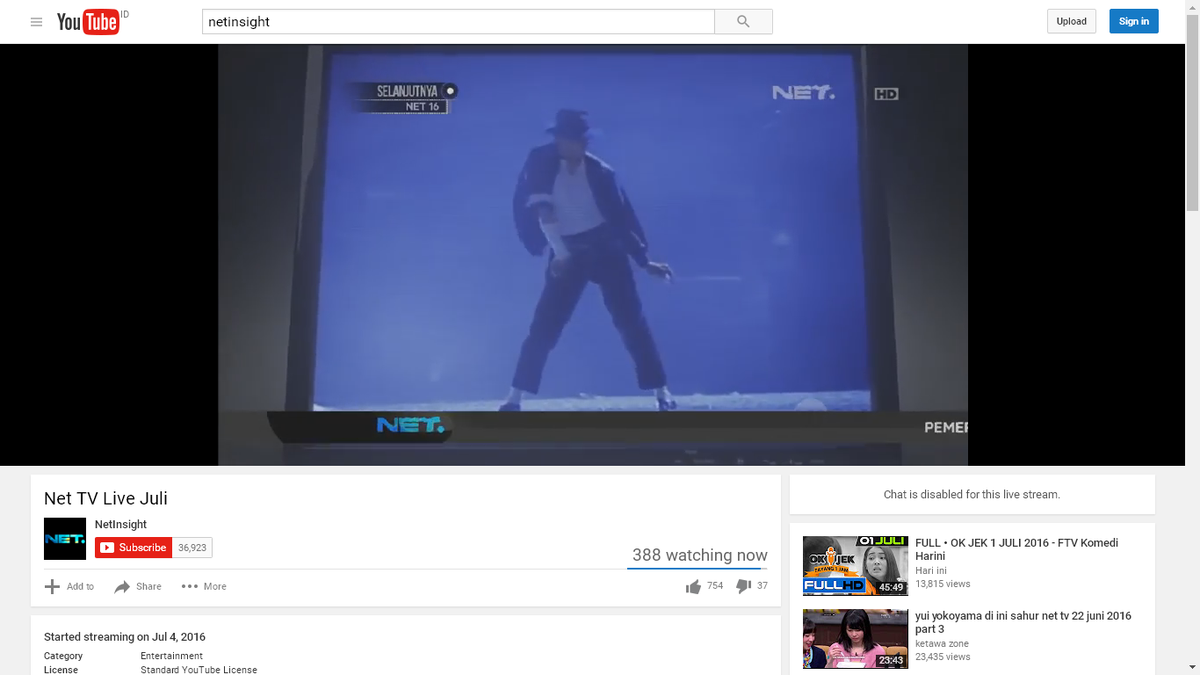Open the ketawa zone channel link
The image size is (1200, 675).
(942, 644)
